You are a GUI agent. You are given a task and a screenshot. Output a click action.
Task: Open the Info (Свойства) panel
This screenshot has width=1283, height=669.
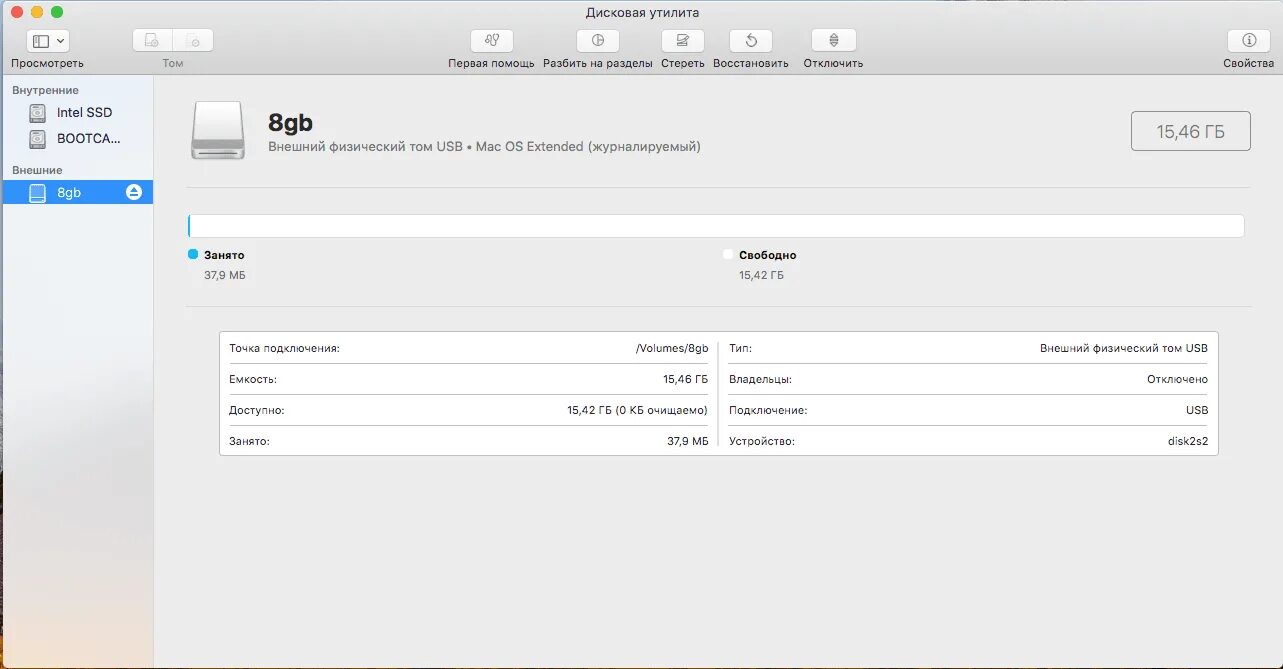[x=1249, y=41]
